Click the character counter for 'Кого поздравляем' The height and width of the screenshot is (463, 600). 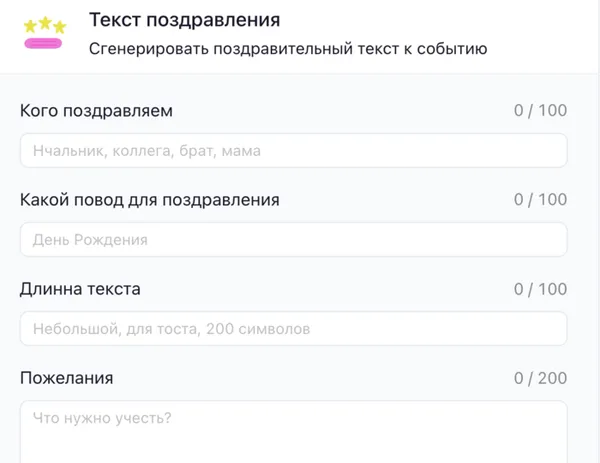coord(540,111)
